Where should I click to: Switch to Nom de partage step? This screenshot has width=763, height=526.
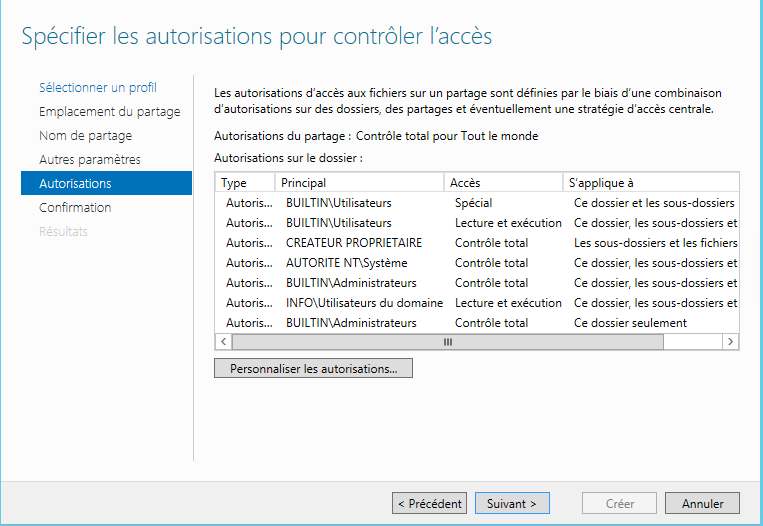[85, 135]
